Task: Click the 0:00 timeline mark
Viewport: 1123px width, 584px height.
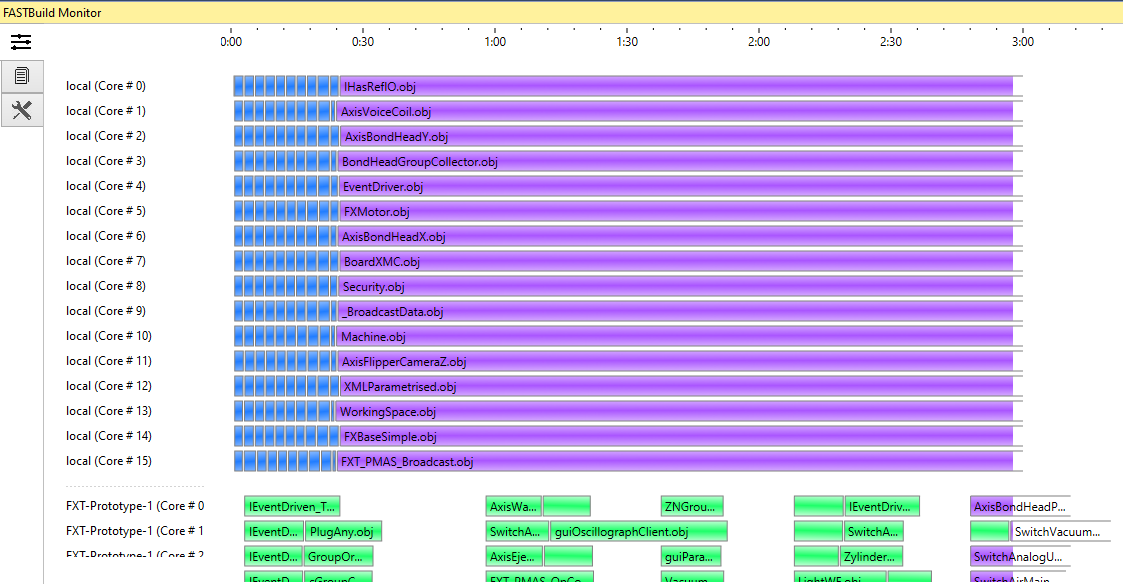Action: click(x=231, y=41)
